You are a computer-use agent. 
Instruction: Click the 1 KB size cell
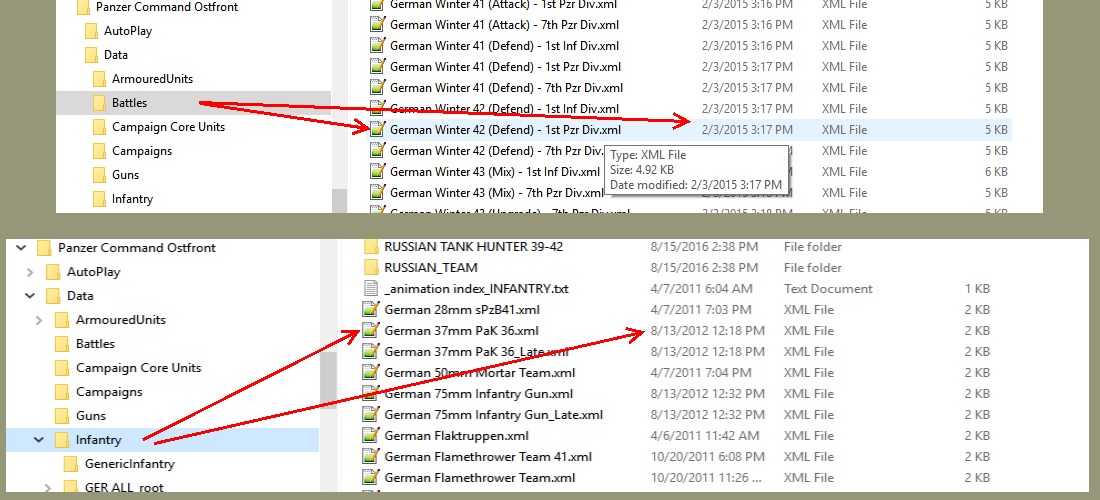coord(978,288)
